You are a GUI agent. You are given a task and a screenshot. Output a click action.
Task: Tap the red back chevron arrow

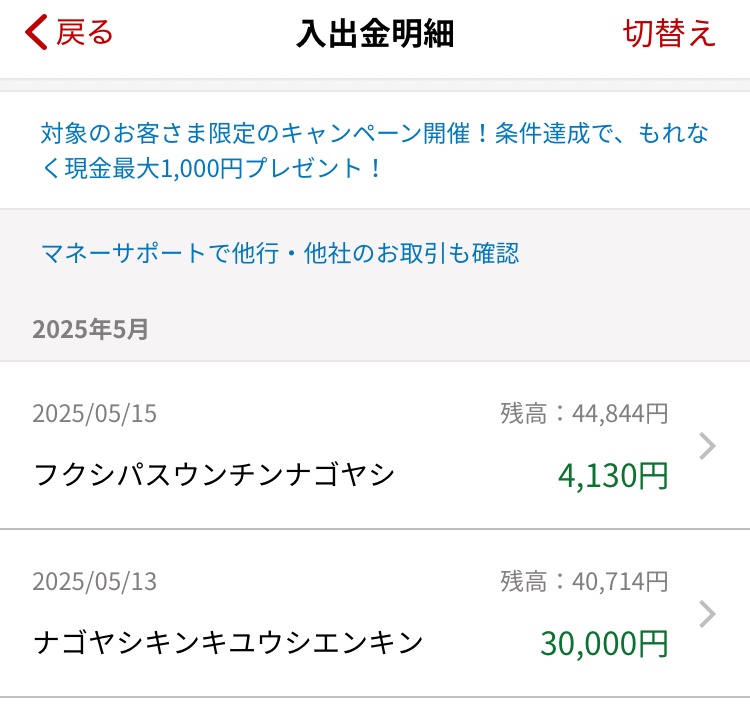(36, 32)
